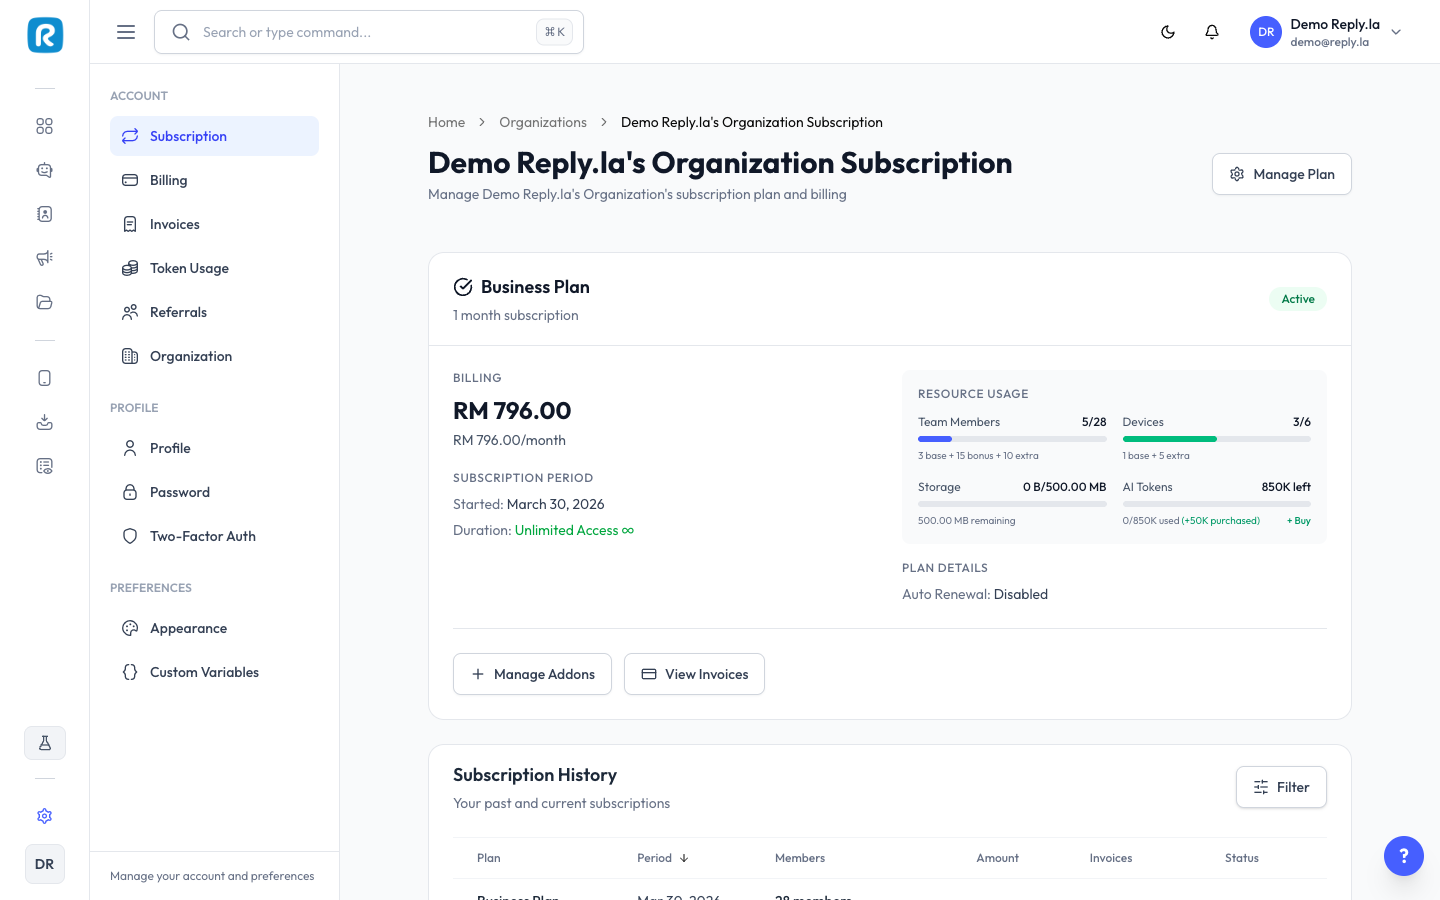Click the Manage Addons button
Image resolution: width=1440 pixels, height=900 pixels.
coord(532,674)
